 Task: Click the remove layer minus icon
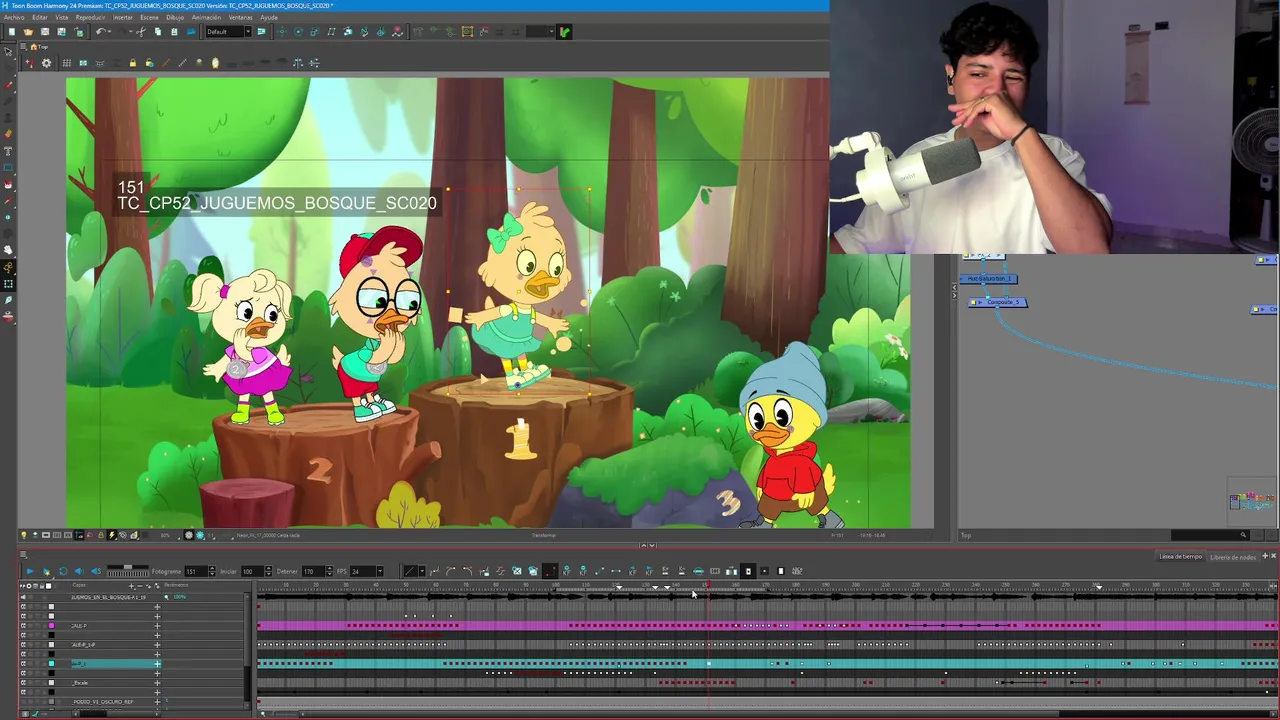140,585
